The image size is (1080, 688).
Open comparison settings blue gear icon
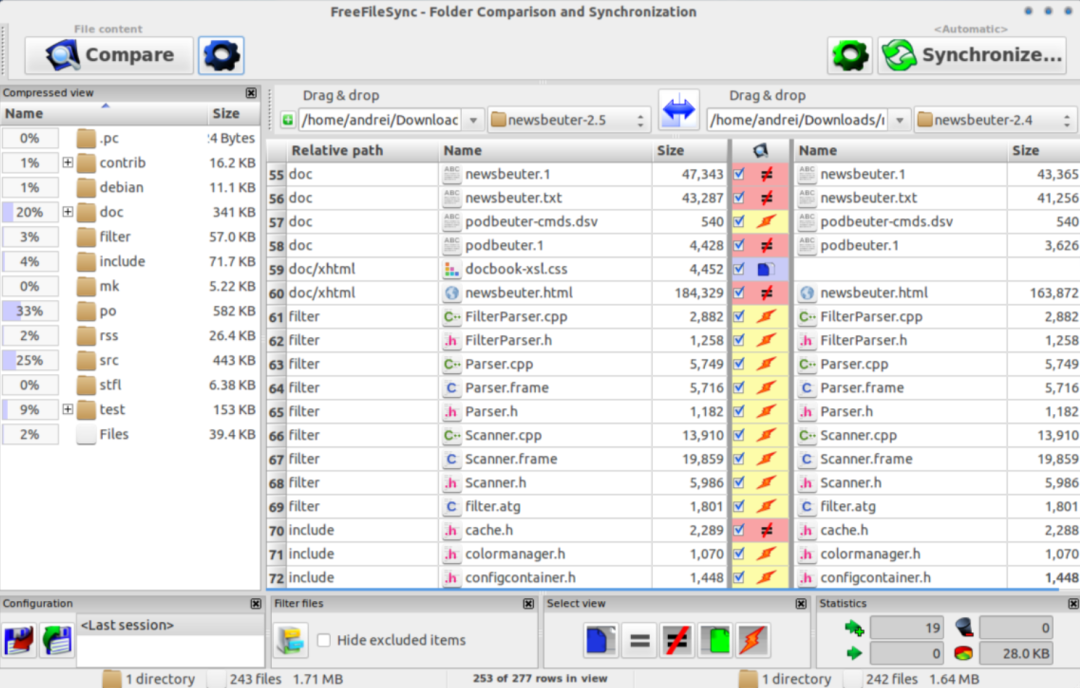(x=221, y=55)
